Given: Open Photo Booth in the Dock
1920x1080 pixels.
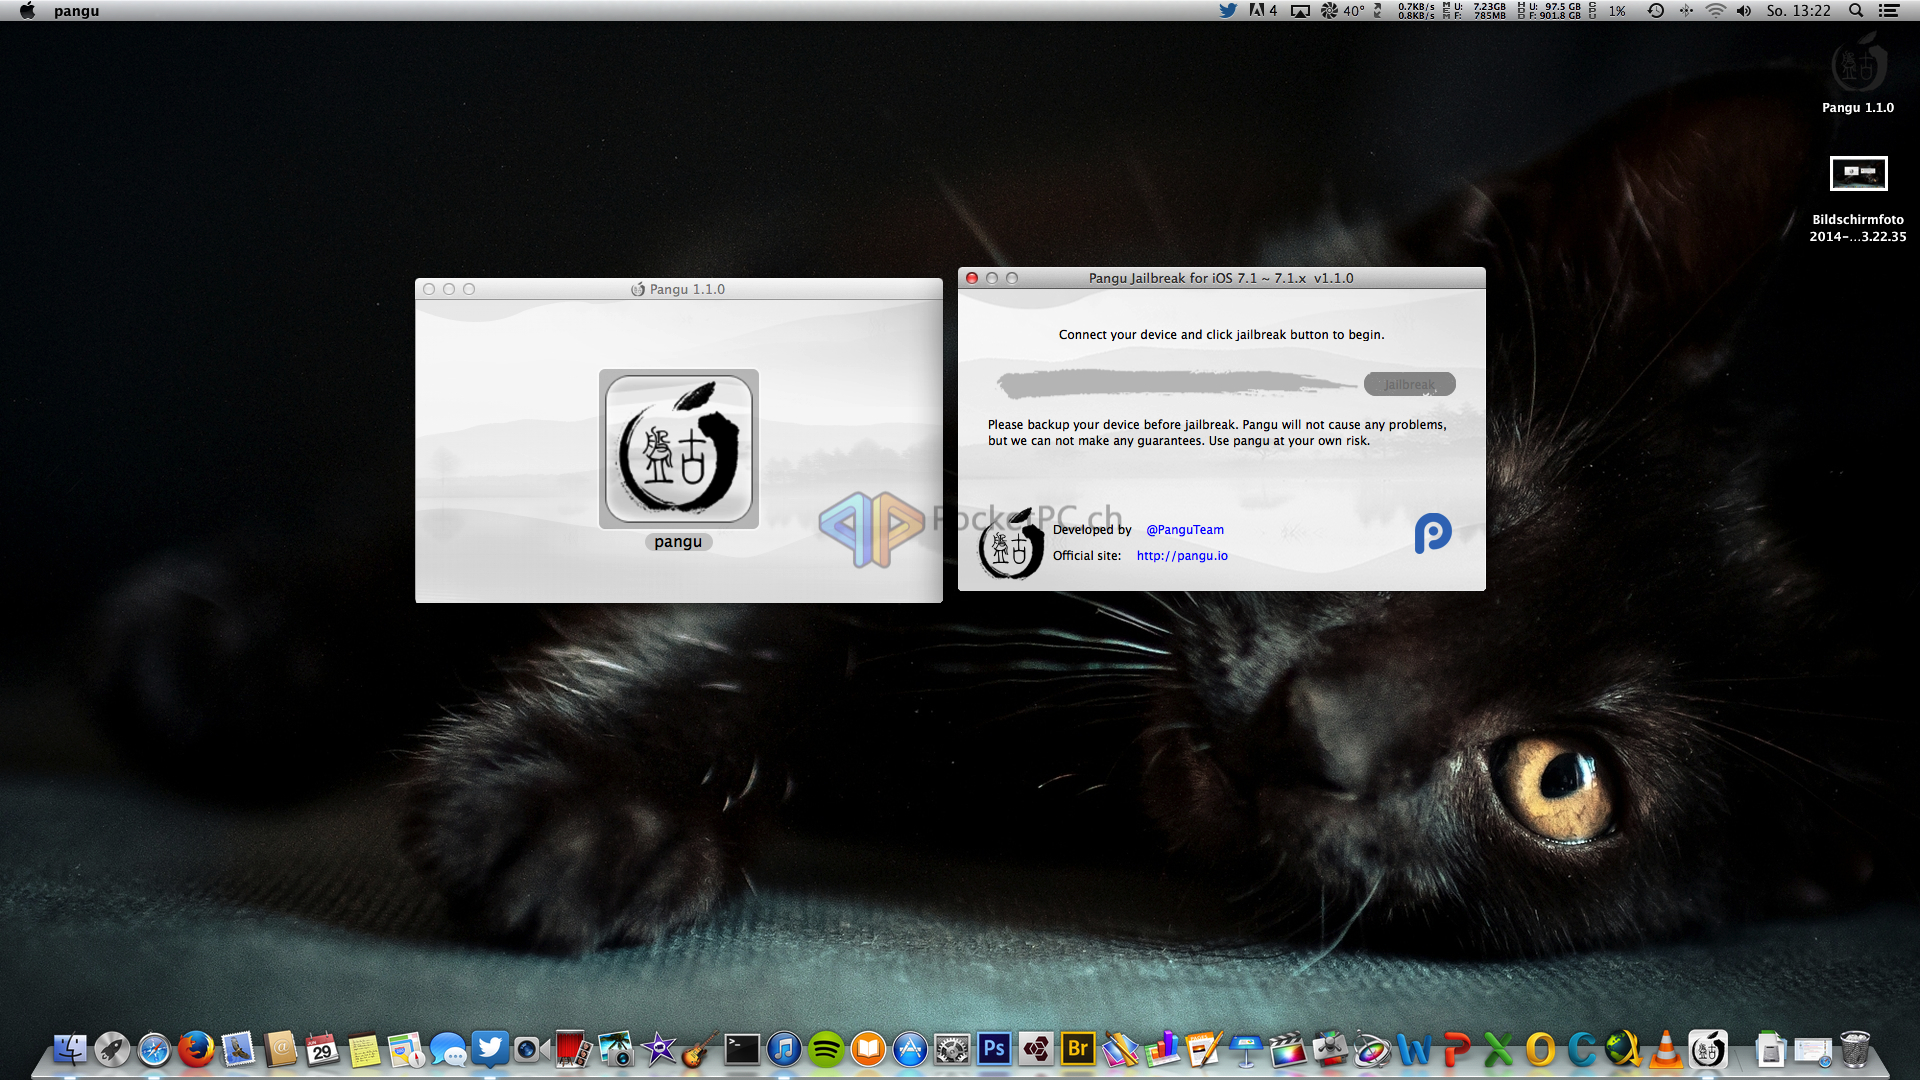Looking at the screenshot, I should click(x=574, y=1049).
